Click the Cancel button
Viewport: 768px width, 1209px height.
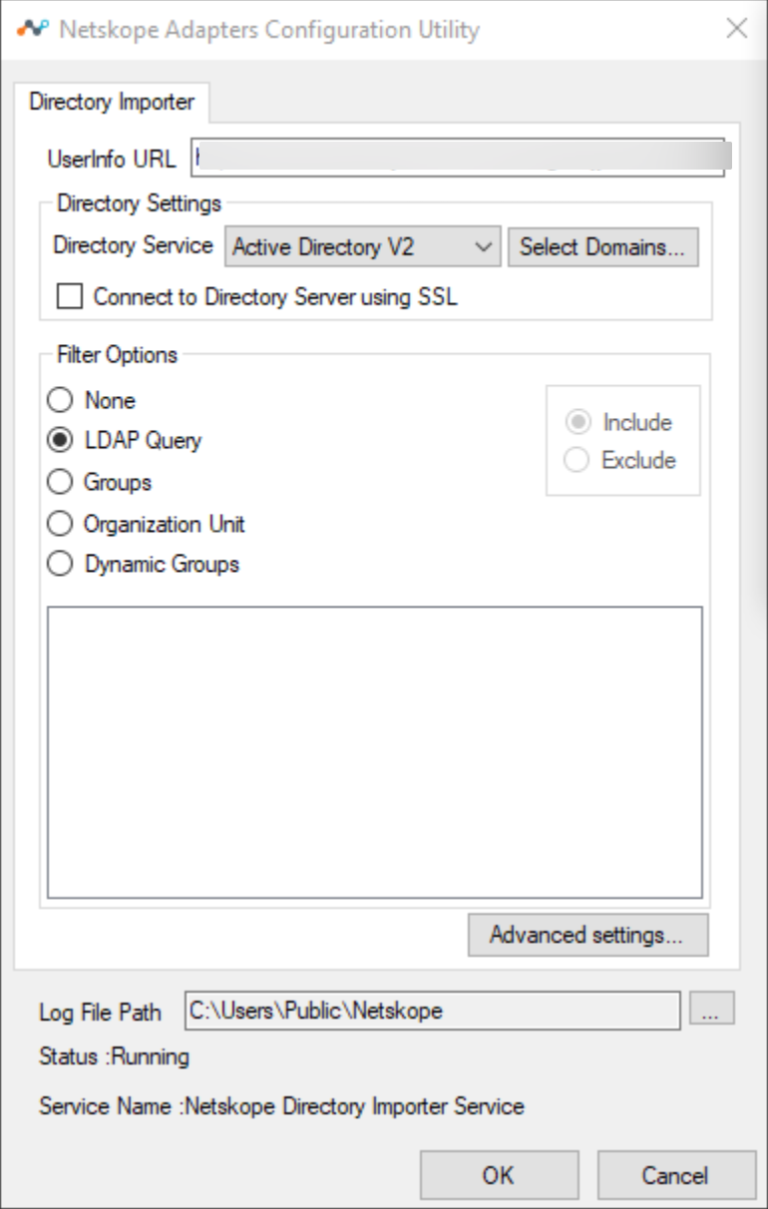pos(676,1175)
